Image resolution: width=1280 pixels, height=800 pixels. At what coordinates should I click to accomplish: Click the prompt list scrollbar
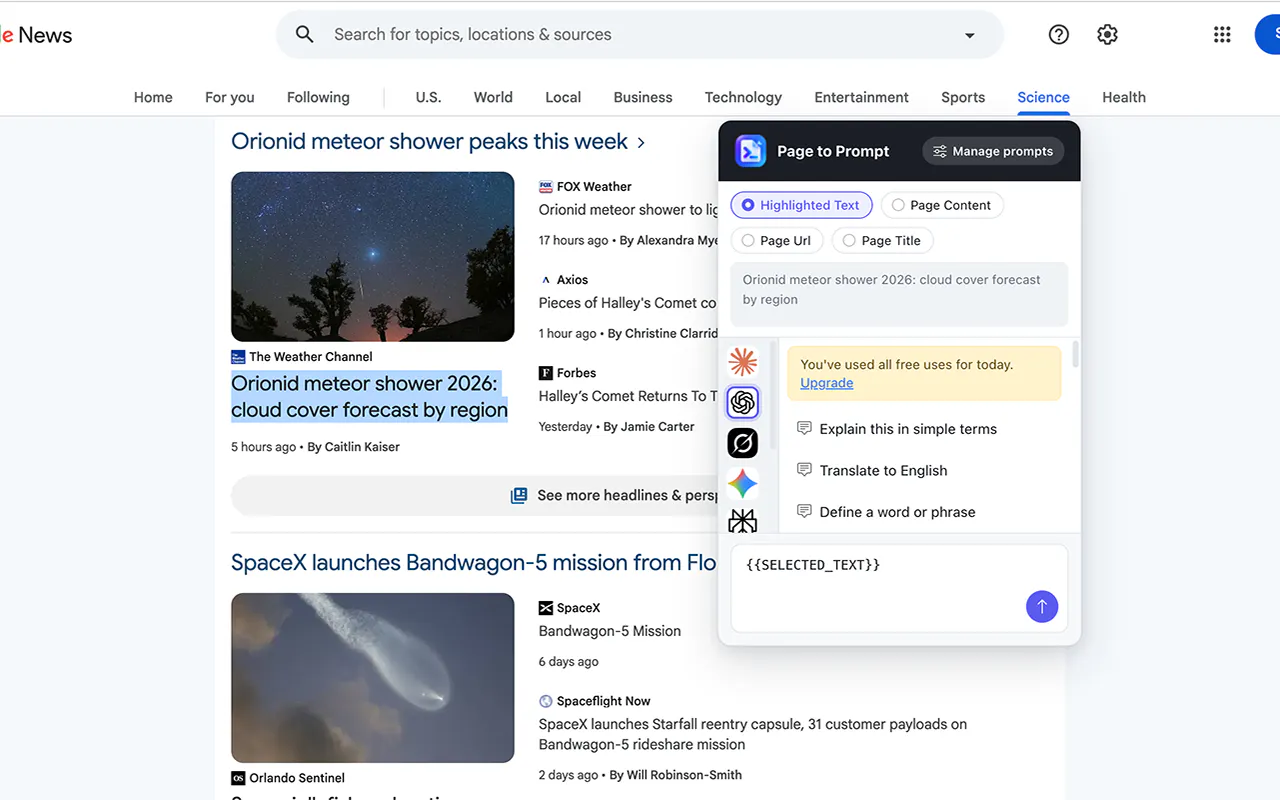[x=1076, y=354]
